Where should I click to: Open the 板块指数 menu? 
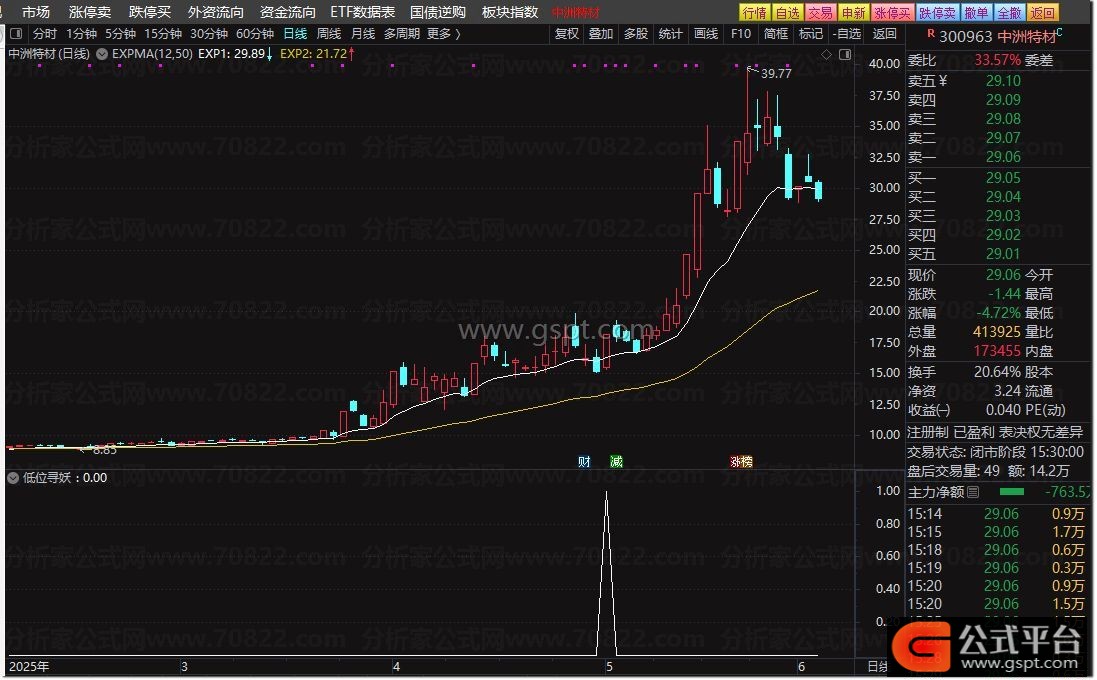(510, 13)
